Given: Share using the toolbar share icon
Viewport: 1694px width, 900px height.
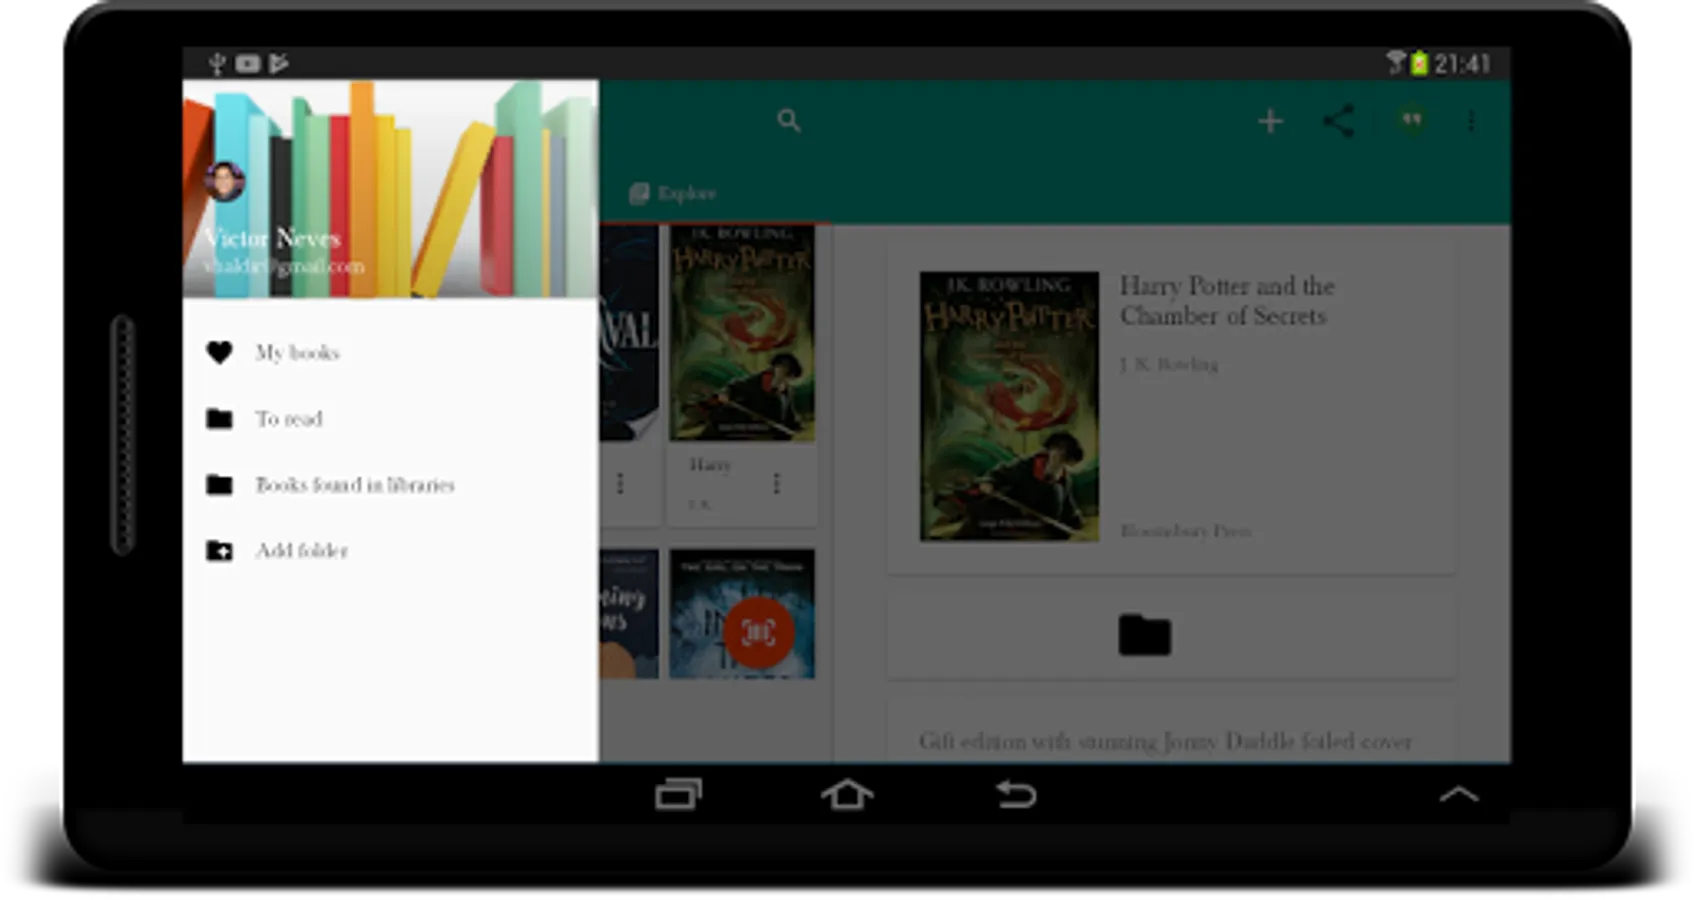Looking at the screenshot, I should pyautogui.click(x=1339, y=121).
